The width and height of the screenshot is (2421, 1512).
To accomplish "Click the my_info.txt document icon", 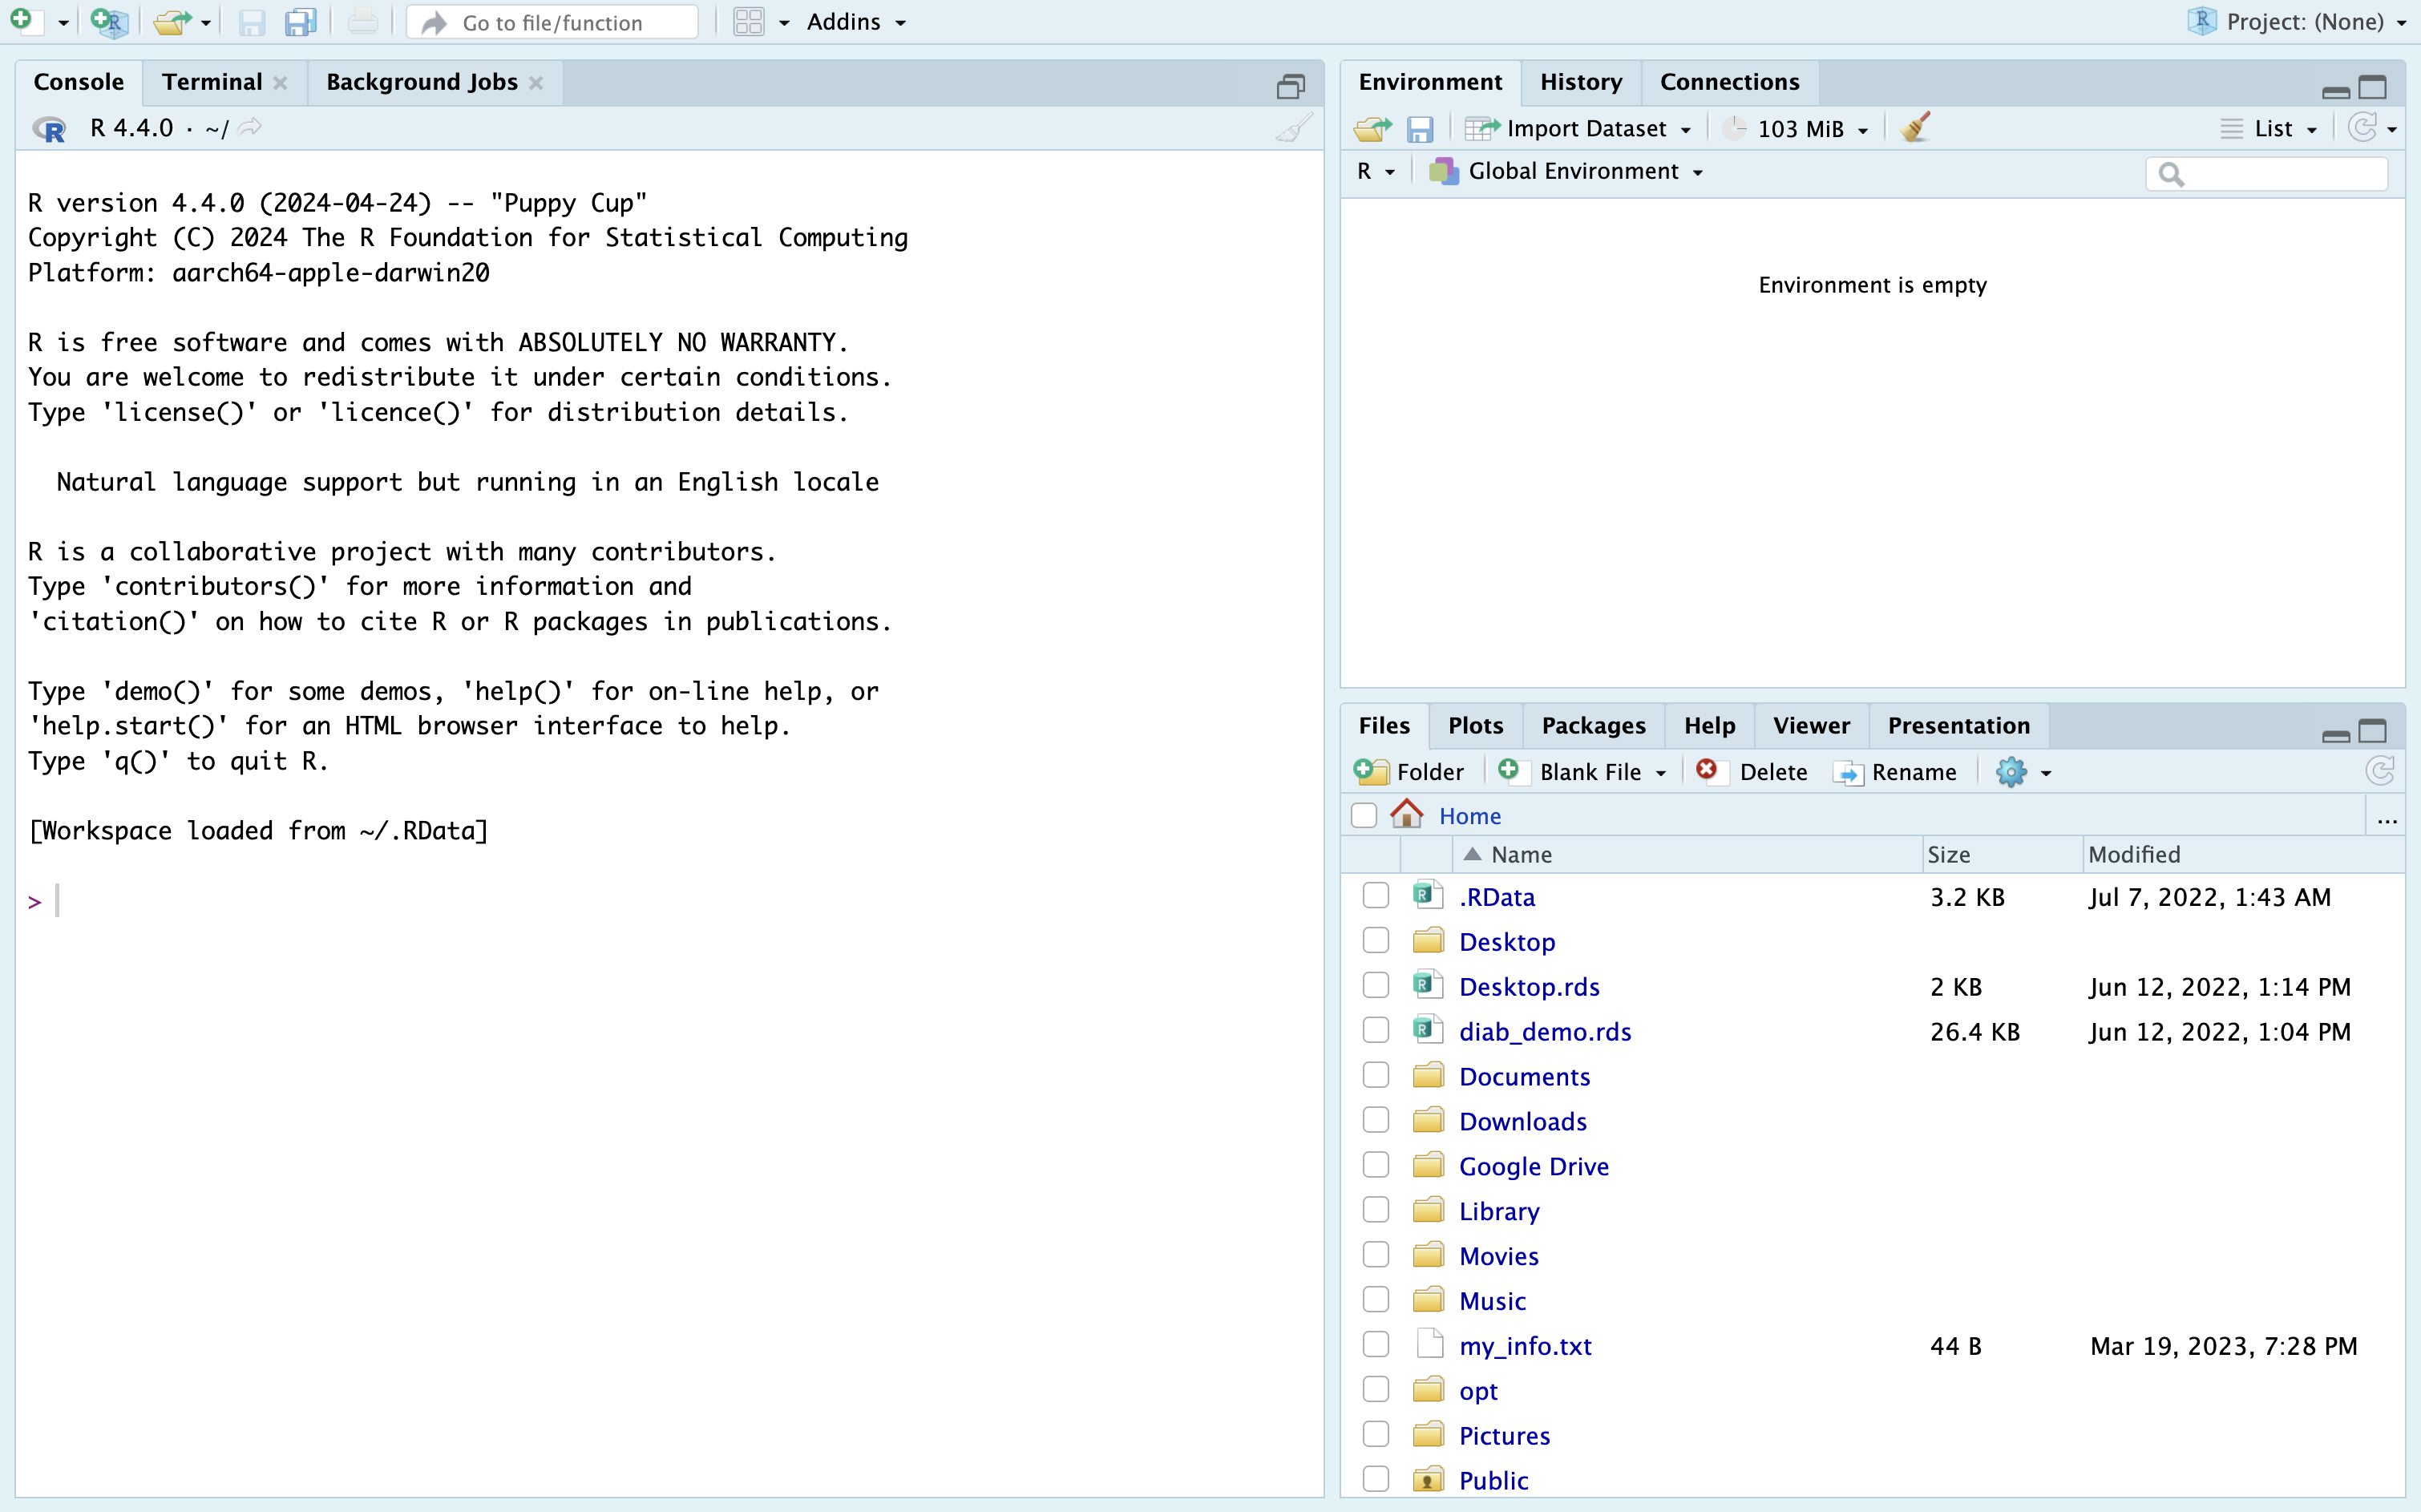I will tap(1430, 1344).
